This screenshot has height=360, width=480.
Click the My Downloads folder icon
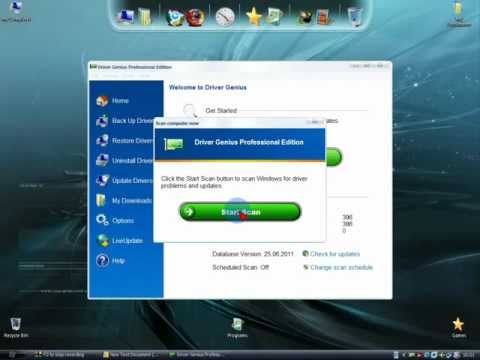point(101,201)
